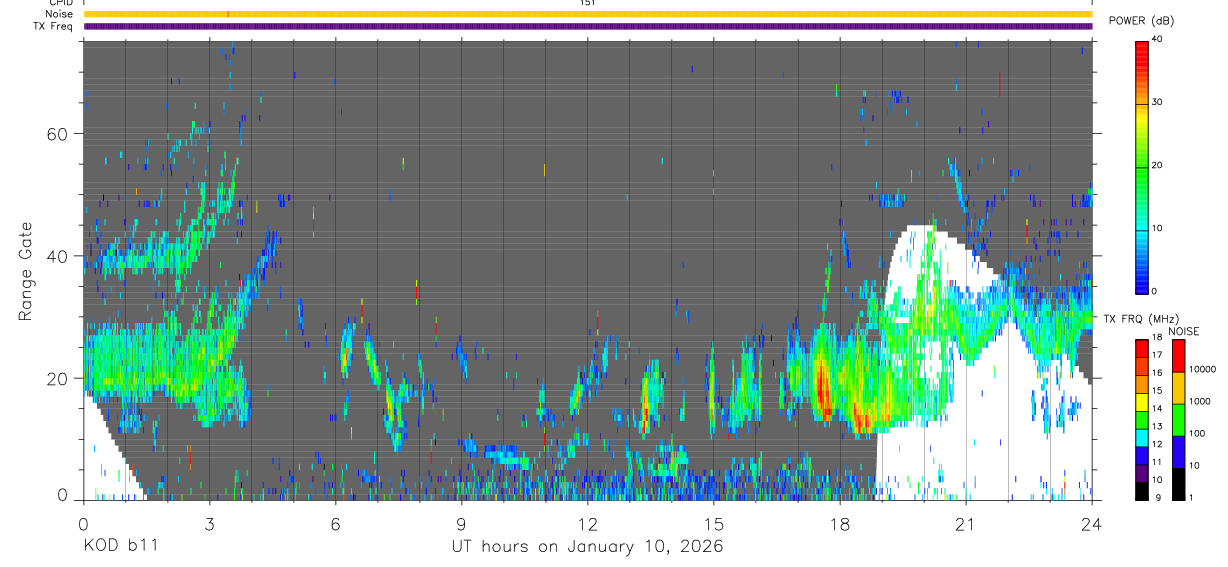Screen dimensions: 1228x567
Task: Click the red swatch in the NOISE legend
Action: click(1178, 356)
